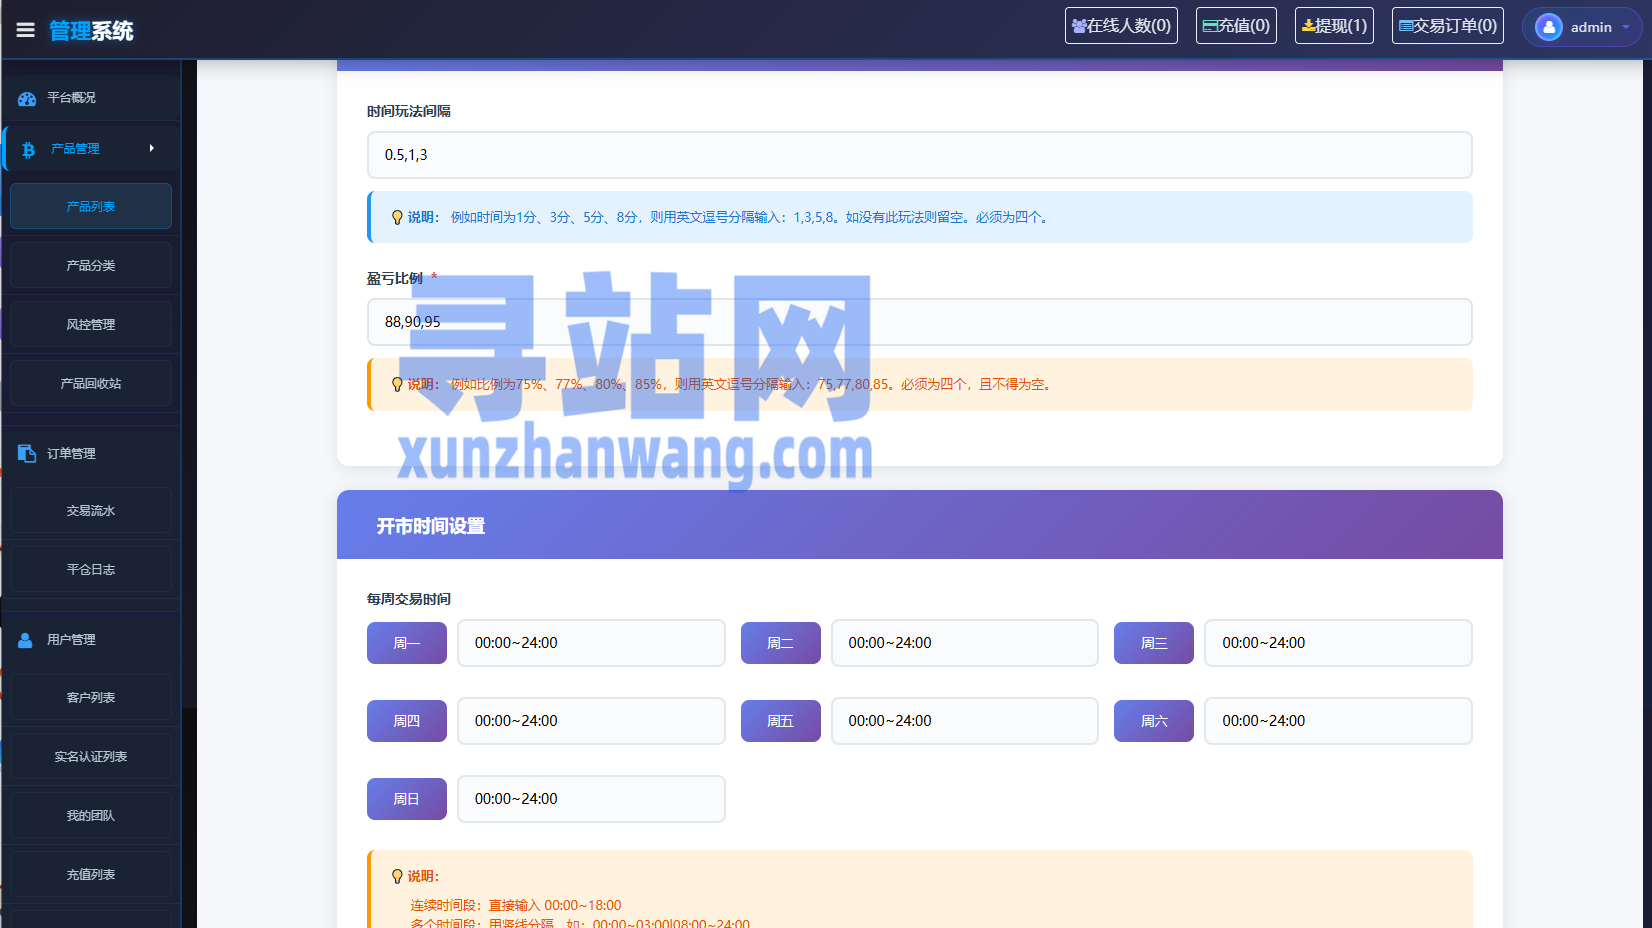This screenshot has height=928, width=1652.
Task: Click the 周日 day button
Action: pos(407,799)
